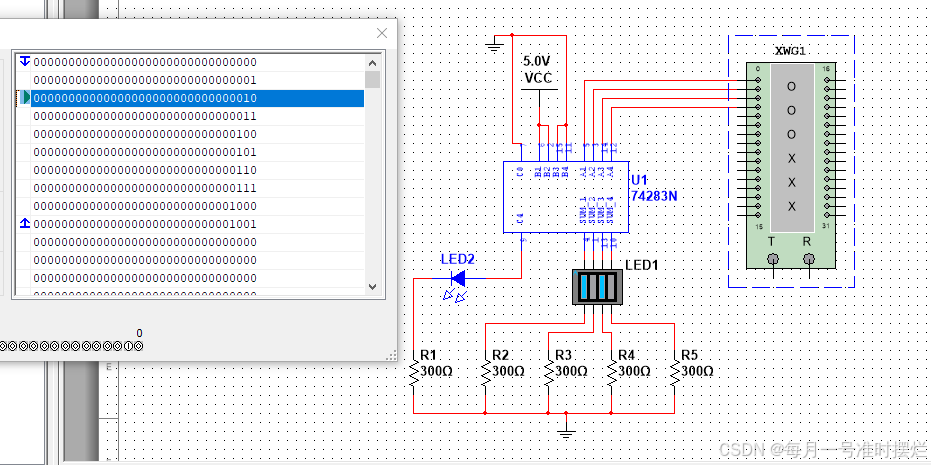Click the final position up-arrow marker

coord(25,224)
